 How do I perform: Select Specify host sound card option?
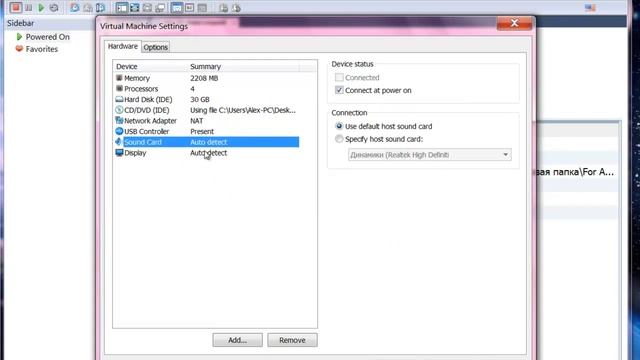coord(339,139)
